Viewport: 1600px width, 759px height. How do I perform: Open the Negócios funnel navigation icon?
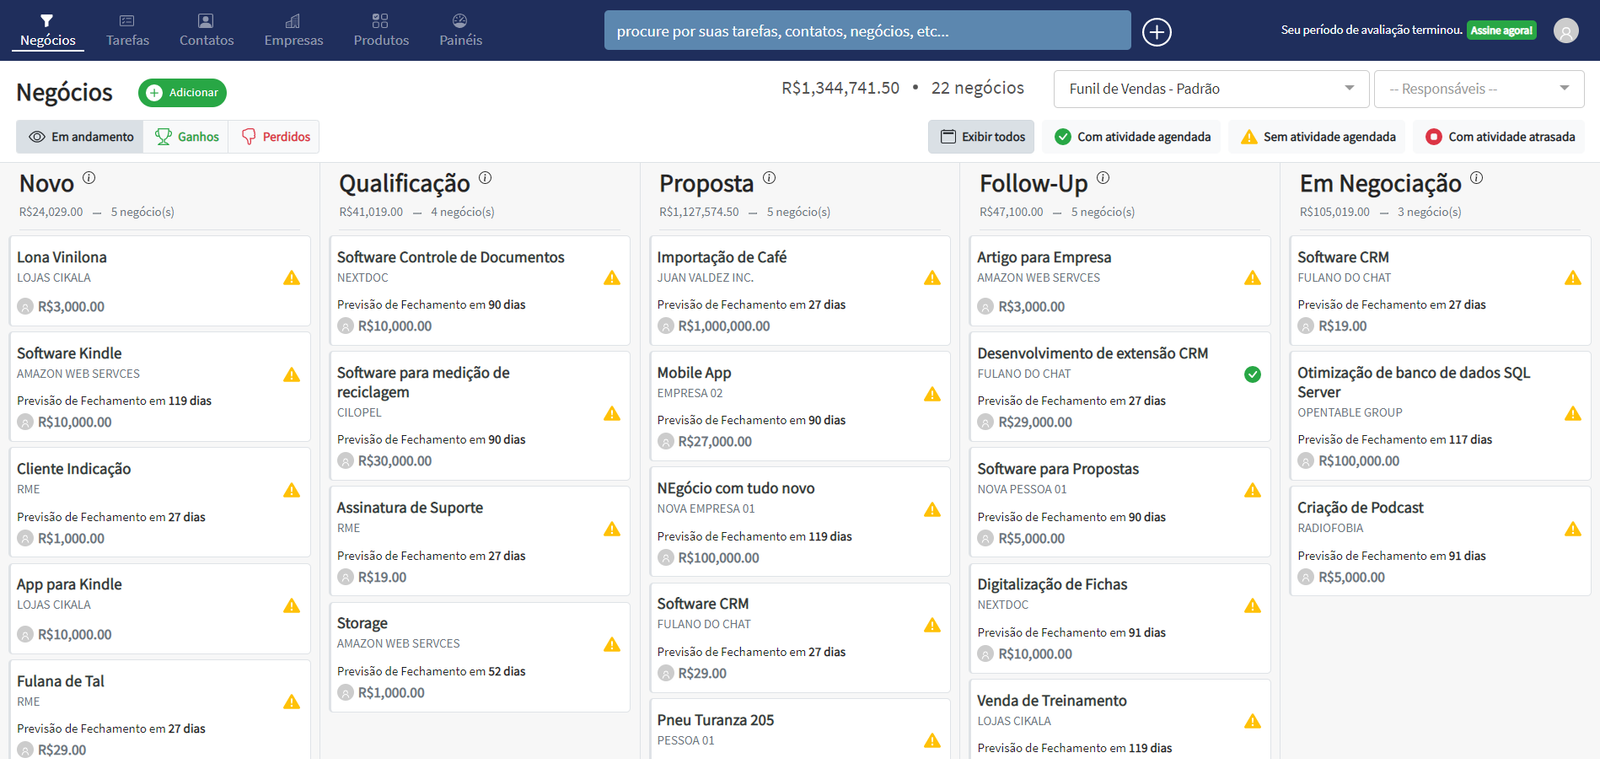click(47, 21)
